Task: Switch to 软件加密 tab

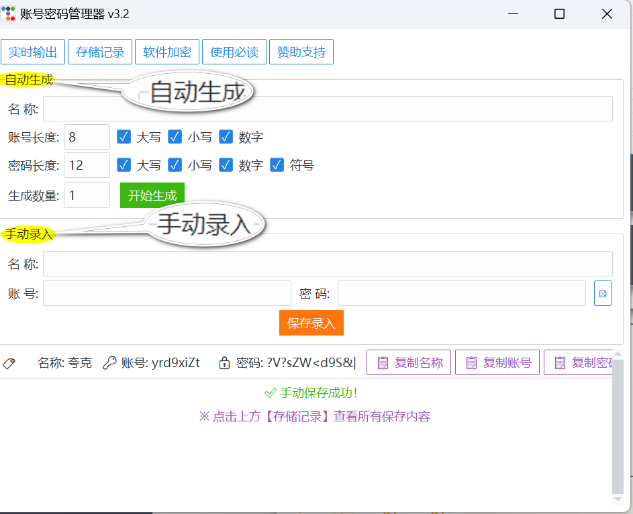Action: coord(167,52)
